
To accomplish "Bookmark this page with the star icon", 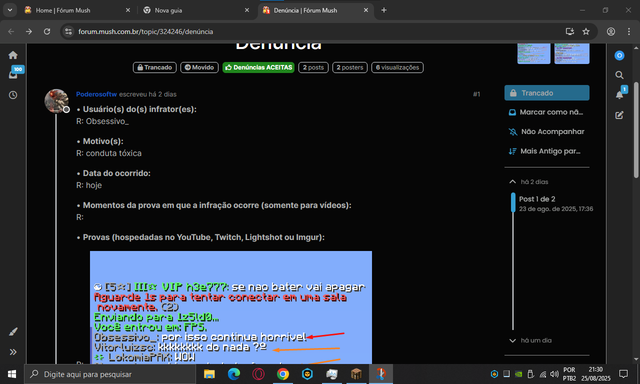I will 586,31.
